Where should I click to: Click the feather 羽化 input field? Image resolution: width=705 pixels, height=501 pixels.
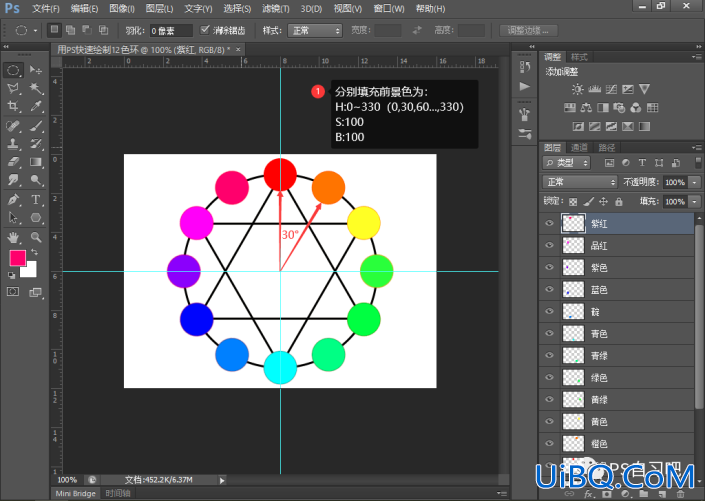[171, 31]
